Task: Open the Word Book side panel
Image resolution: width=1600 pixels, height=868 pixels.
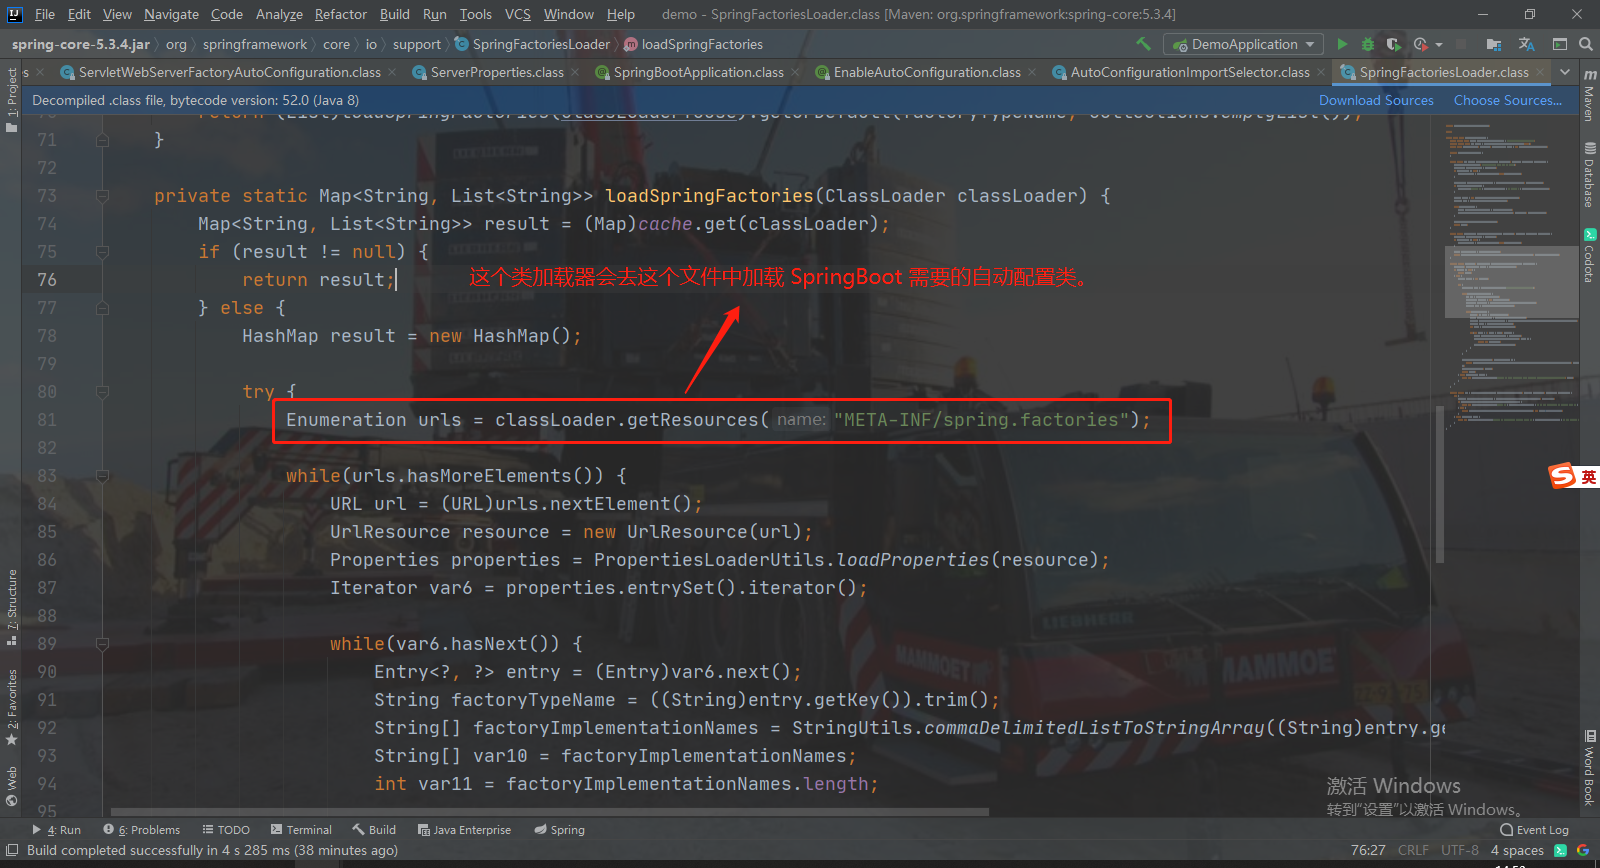Action: [x=1589, y=767]
